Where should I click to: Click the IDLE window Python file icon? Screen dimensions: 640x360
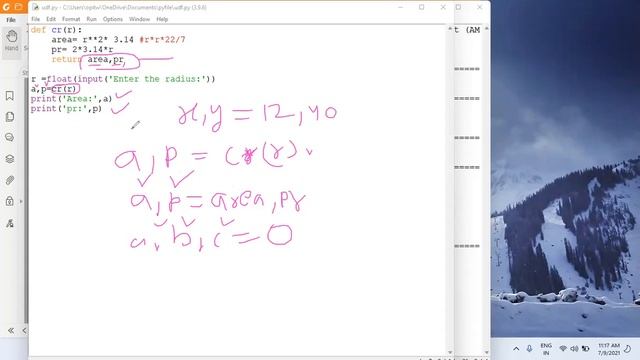35,7
